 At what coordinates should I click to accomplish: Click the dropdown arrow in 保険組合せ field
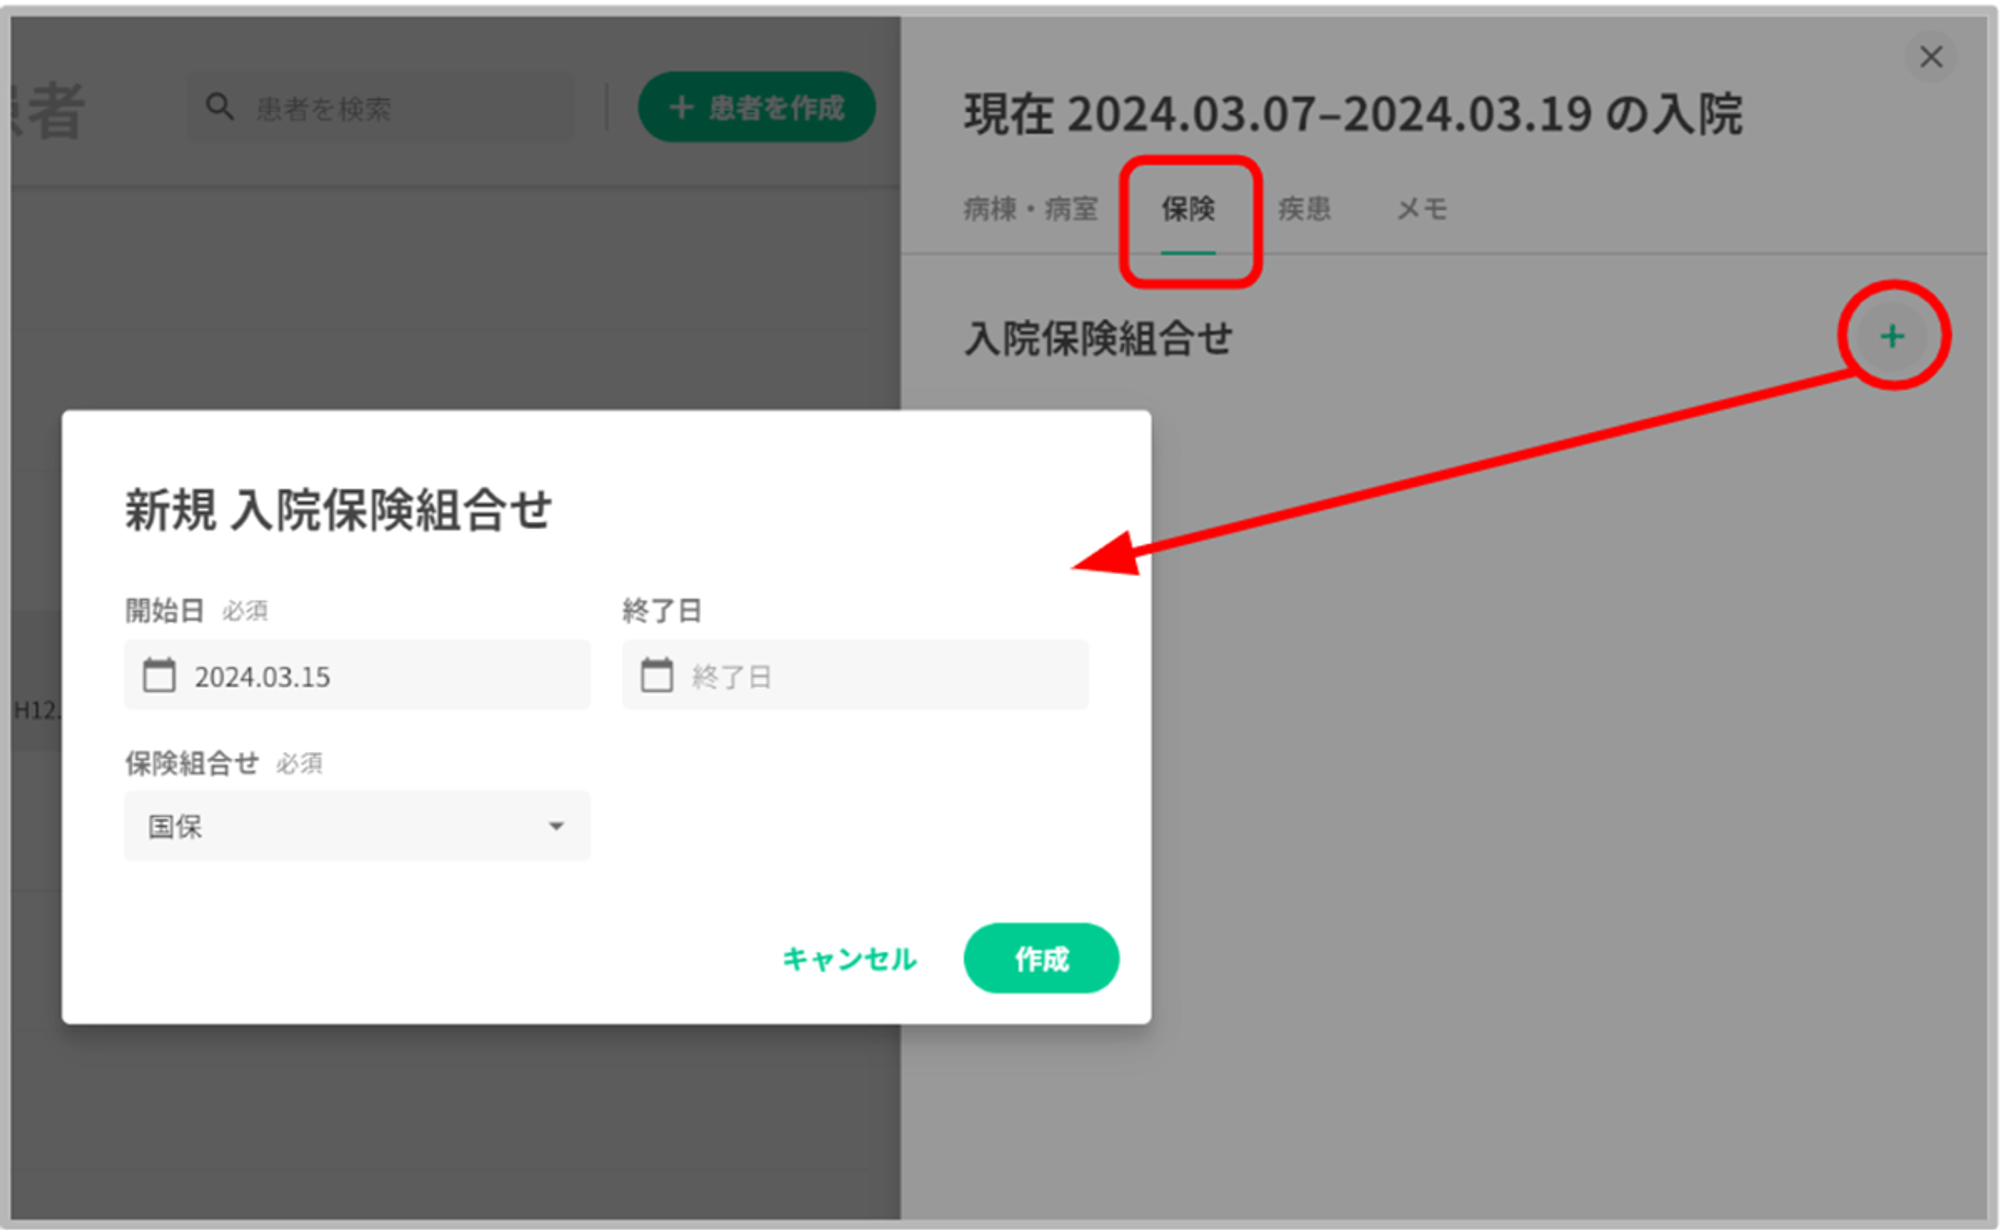coord(556,826)
